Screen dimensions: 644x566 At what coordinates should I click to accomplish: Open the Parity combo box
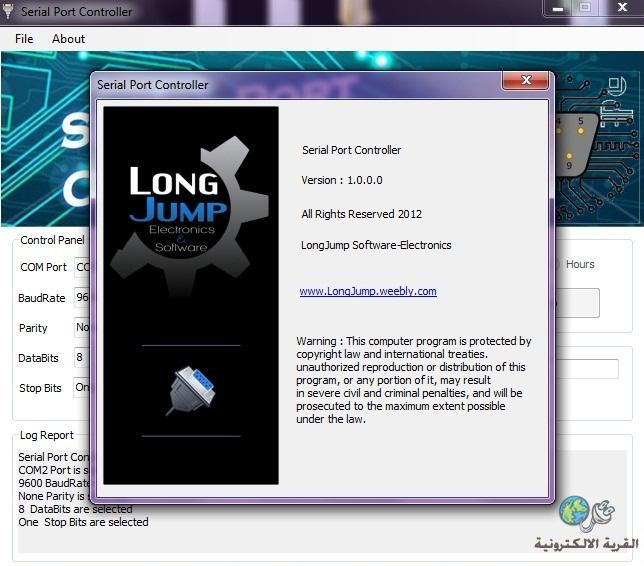(x=82, y=327)
